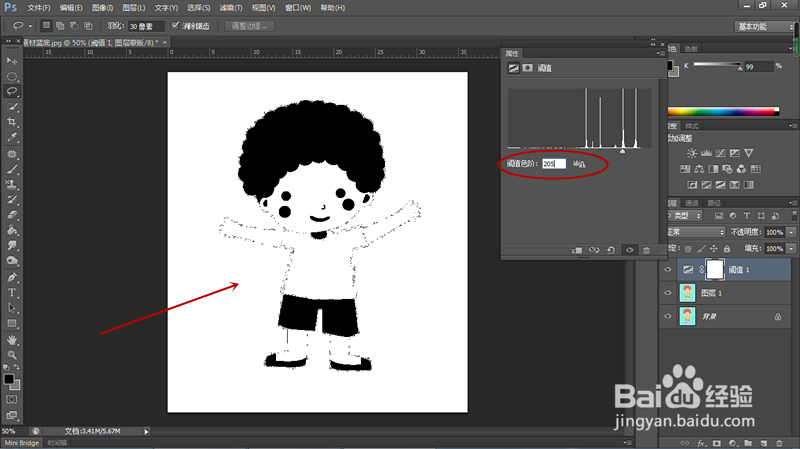Open the Properties panel flyout menu

[660, 54]
